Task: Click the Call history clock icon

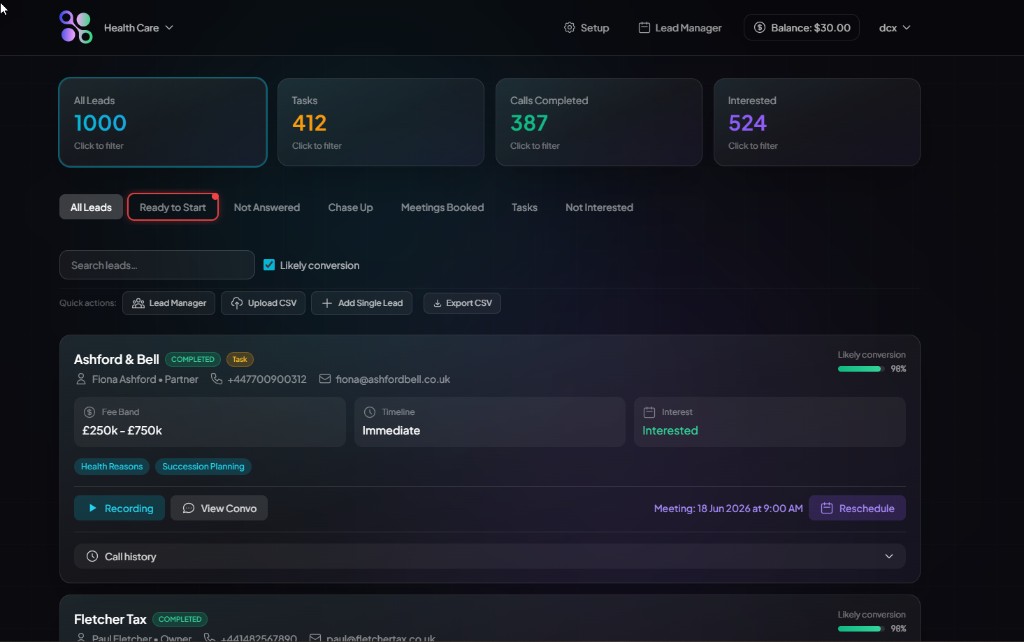Action: point(92,556)
